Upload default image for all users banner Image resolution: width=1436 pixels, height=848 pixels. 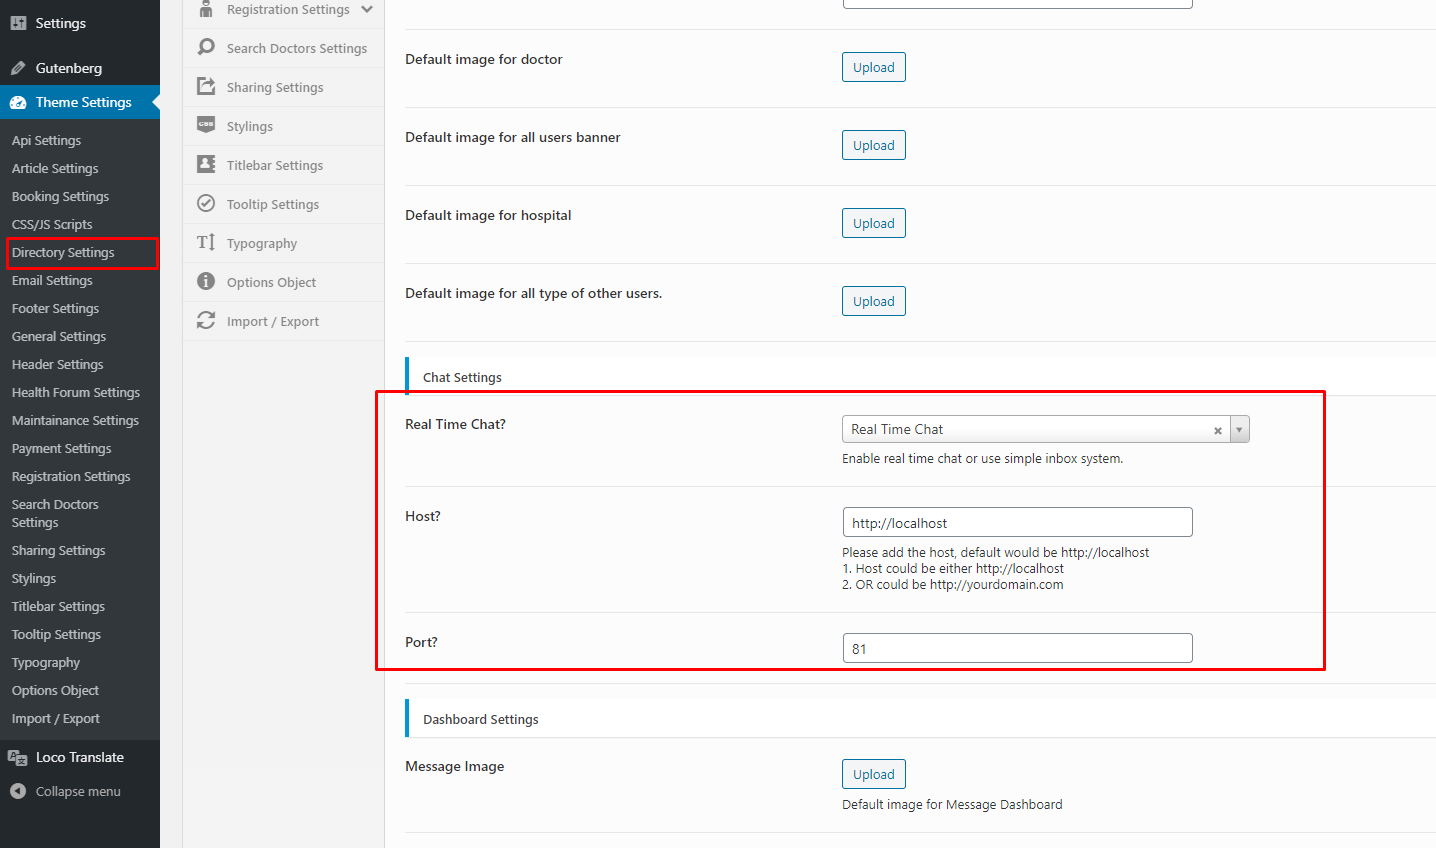874,145
